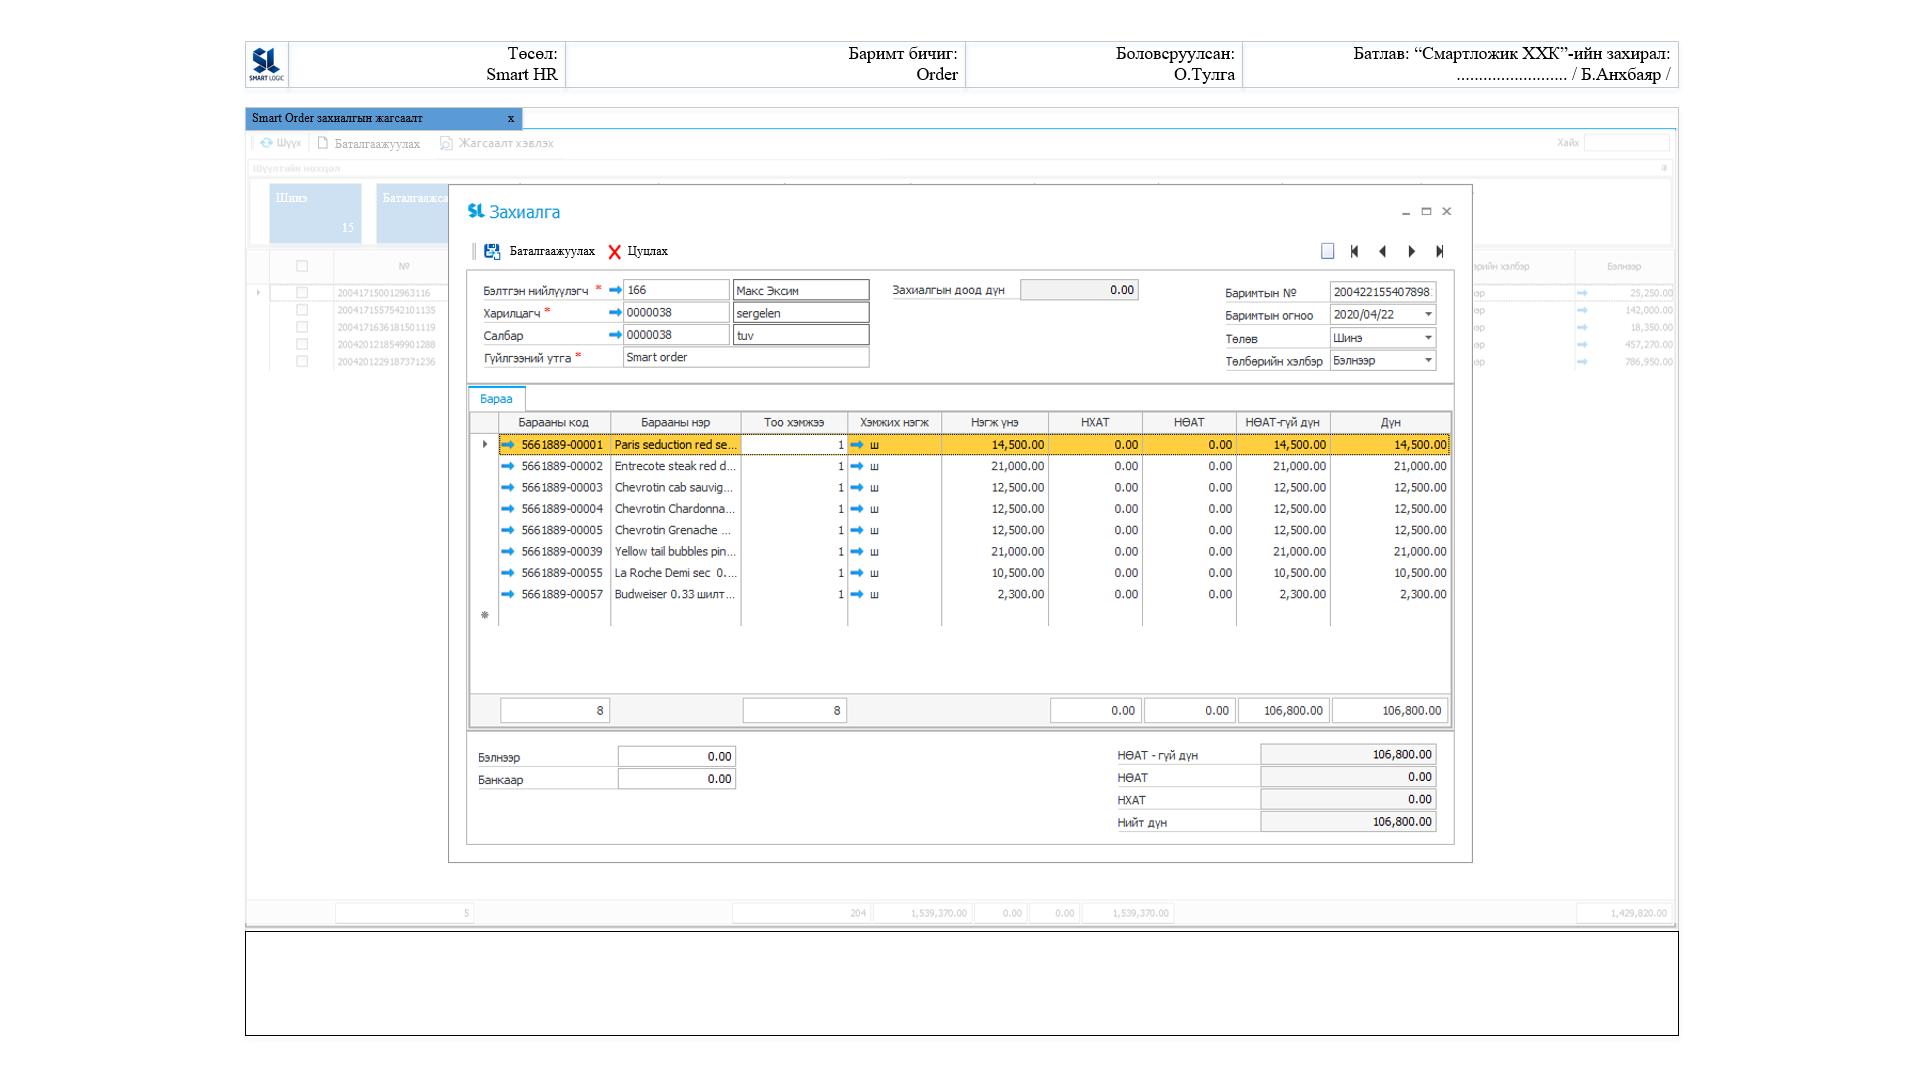Screen dimensions: 1920x1080
Task: Click the lookup arrow beside code 5661889-00005
Action: [508, 530]
